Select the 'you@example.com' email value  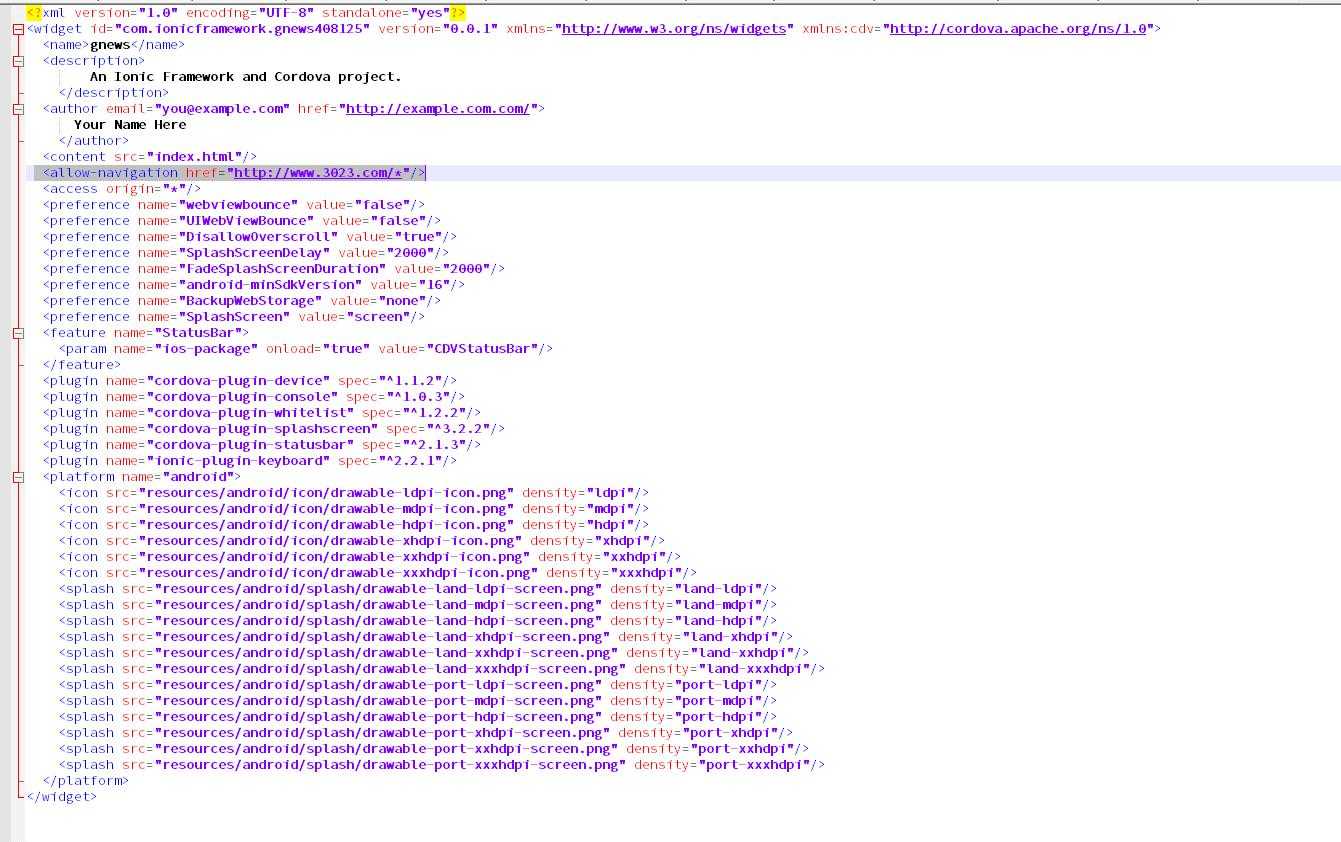coord(222,109)
